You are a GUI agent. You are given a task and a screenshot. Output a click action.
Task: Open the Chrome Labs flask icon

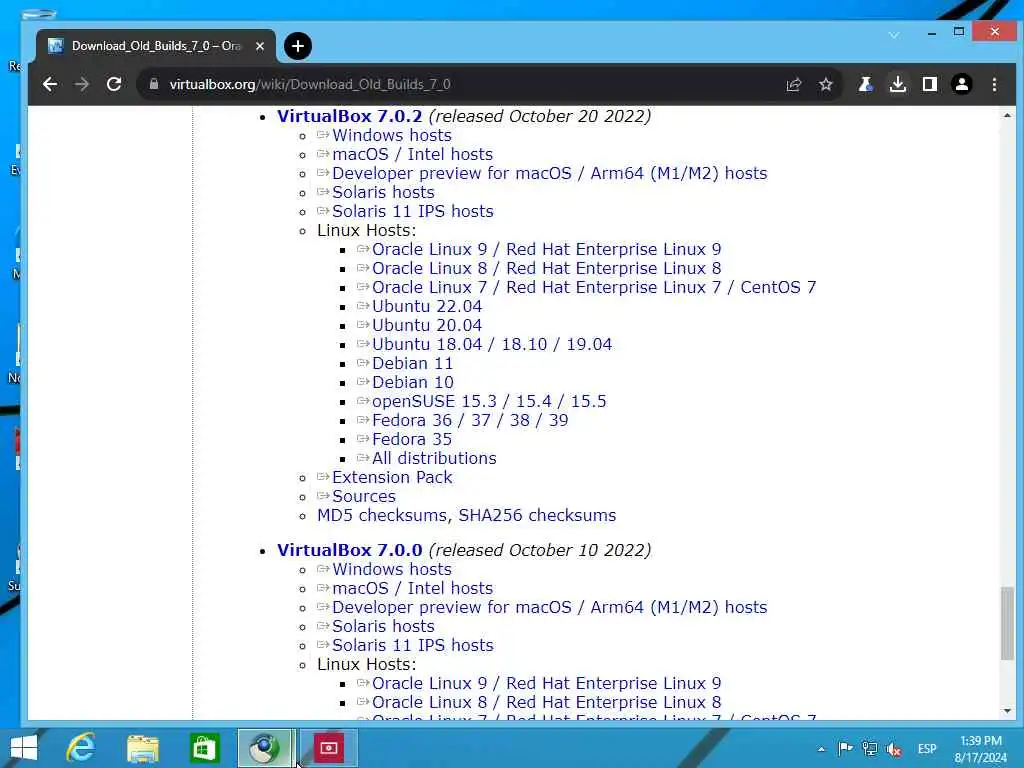coord(866,84)
